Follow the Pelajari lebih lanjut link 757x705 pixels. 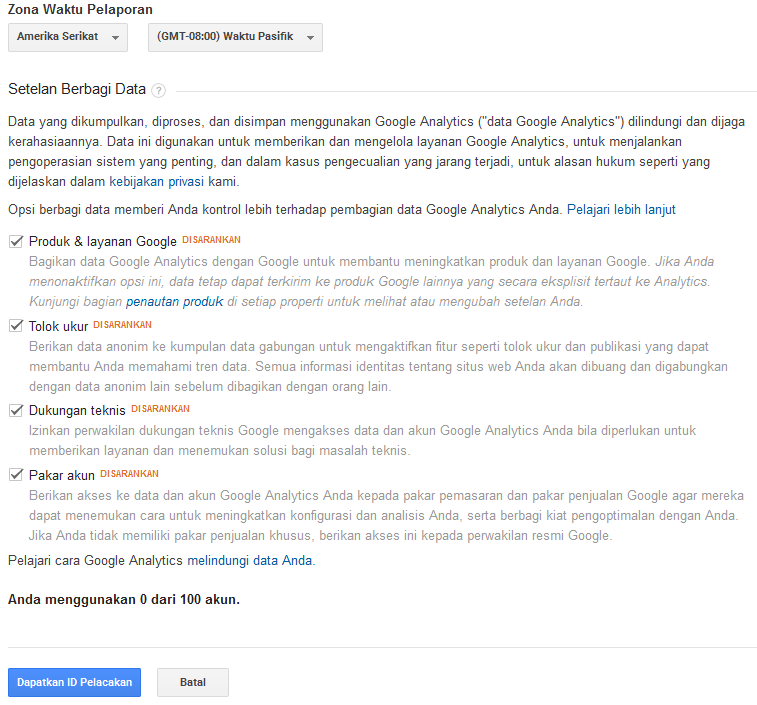[x=621, y=210]
